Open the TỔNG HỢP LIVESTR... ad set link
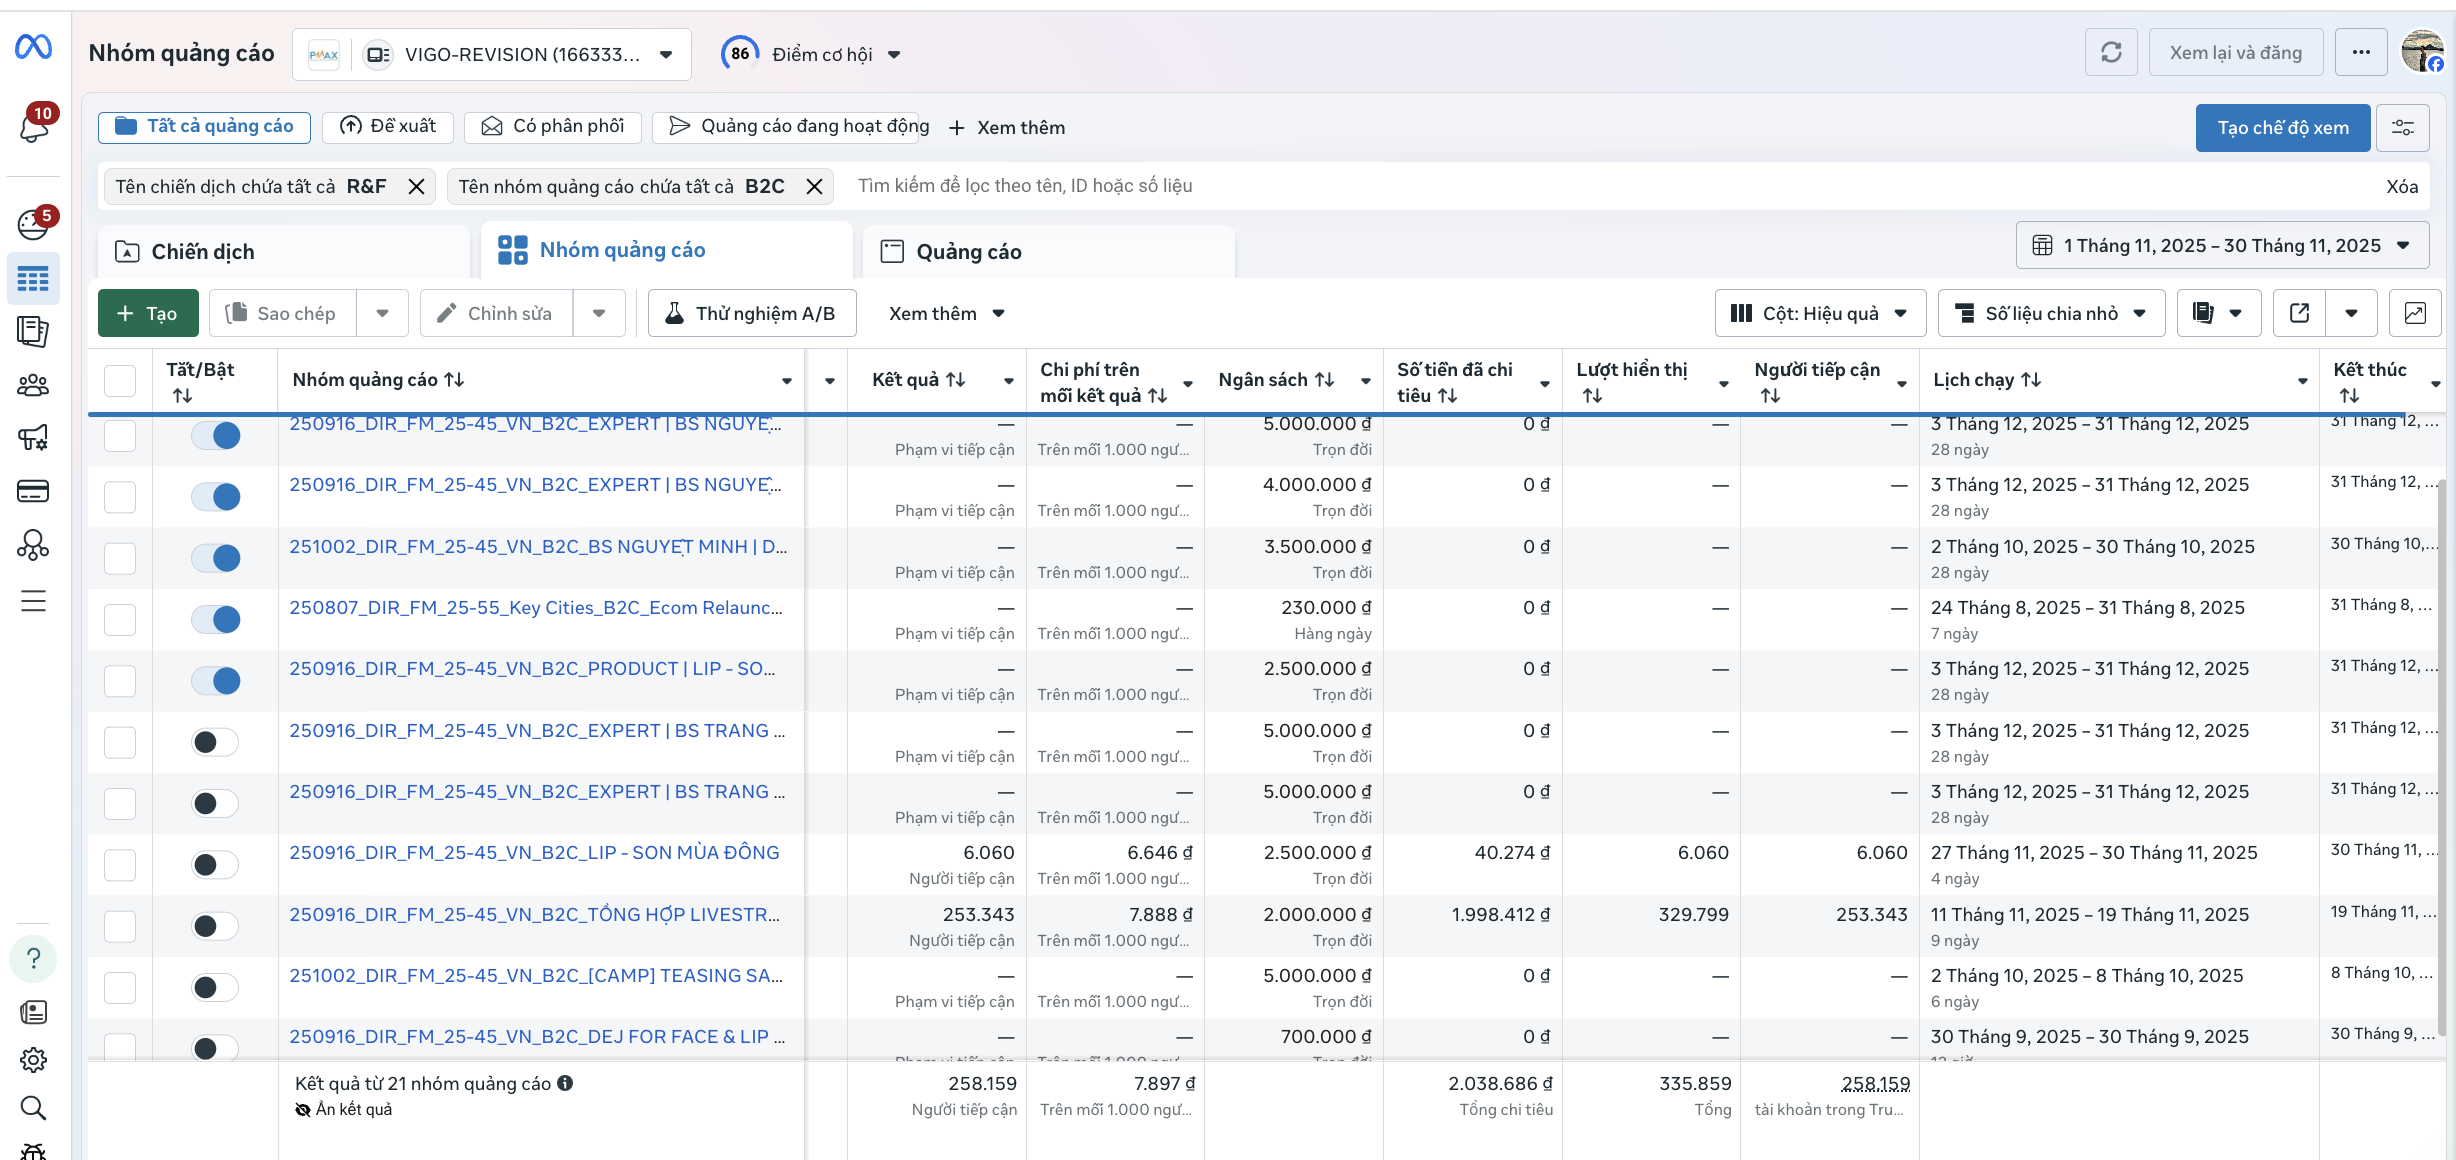Viewport: 2456px width, 1160px height. (534, 914)
